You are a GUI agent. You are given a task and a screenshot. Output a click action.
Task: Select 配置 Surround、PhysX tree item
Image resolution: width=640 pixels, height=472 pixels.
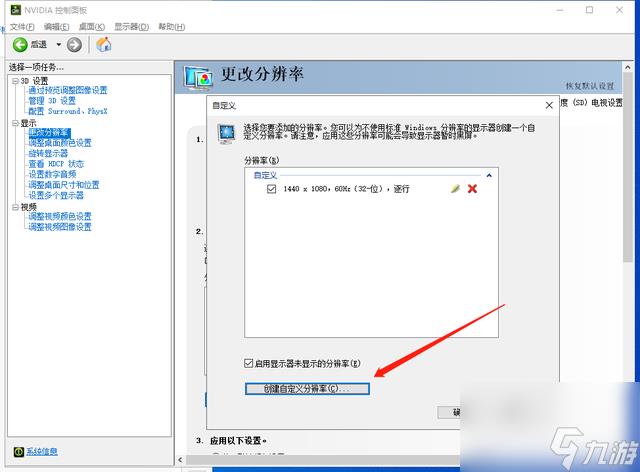(67, 111)
